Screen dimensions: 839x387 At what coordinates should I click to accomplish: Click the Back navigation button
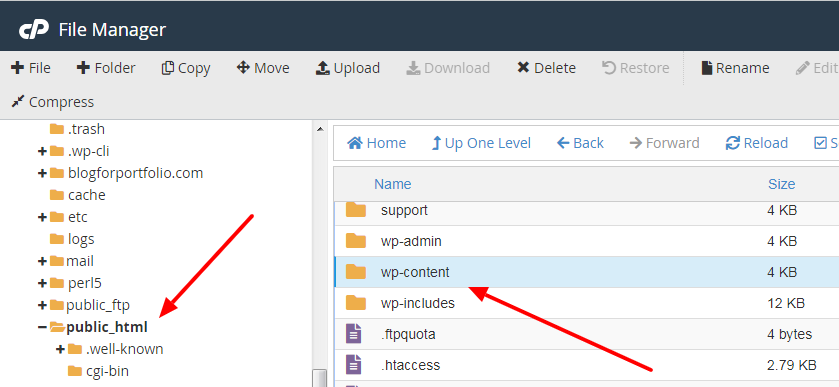(580, 143)
